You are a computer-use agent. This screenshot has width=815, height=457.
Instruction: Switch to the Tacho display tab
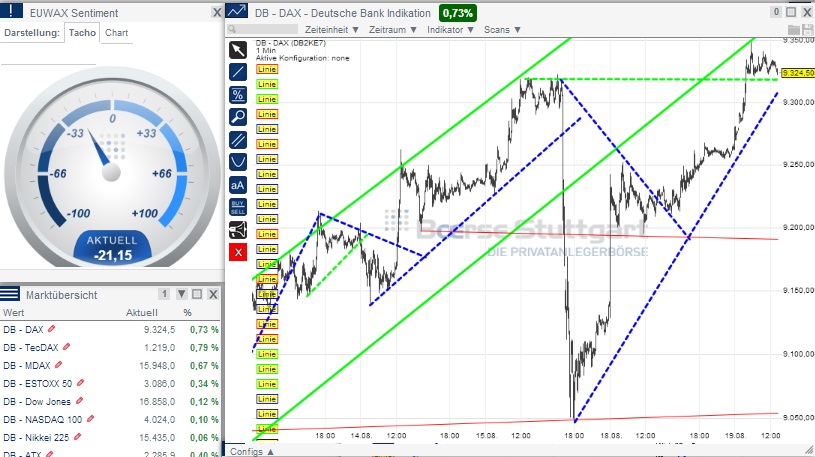82,33
